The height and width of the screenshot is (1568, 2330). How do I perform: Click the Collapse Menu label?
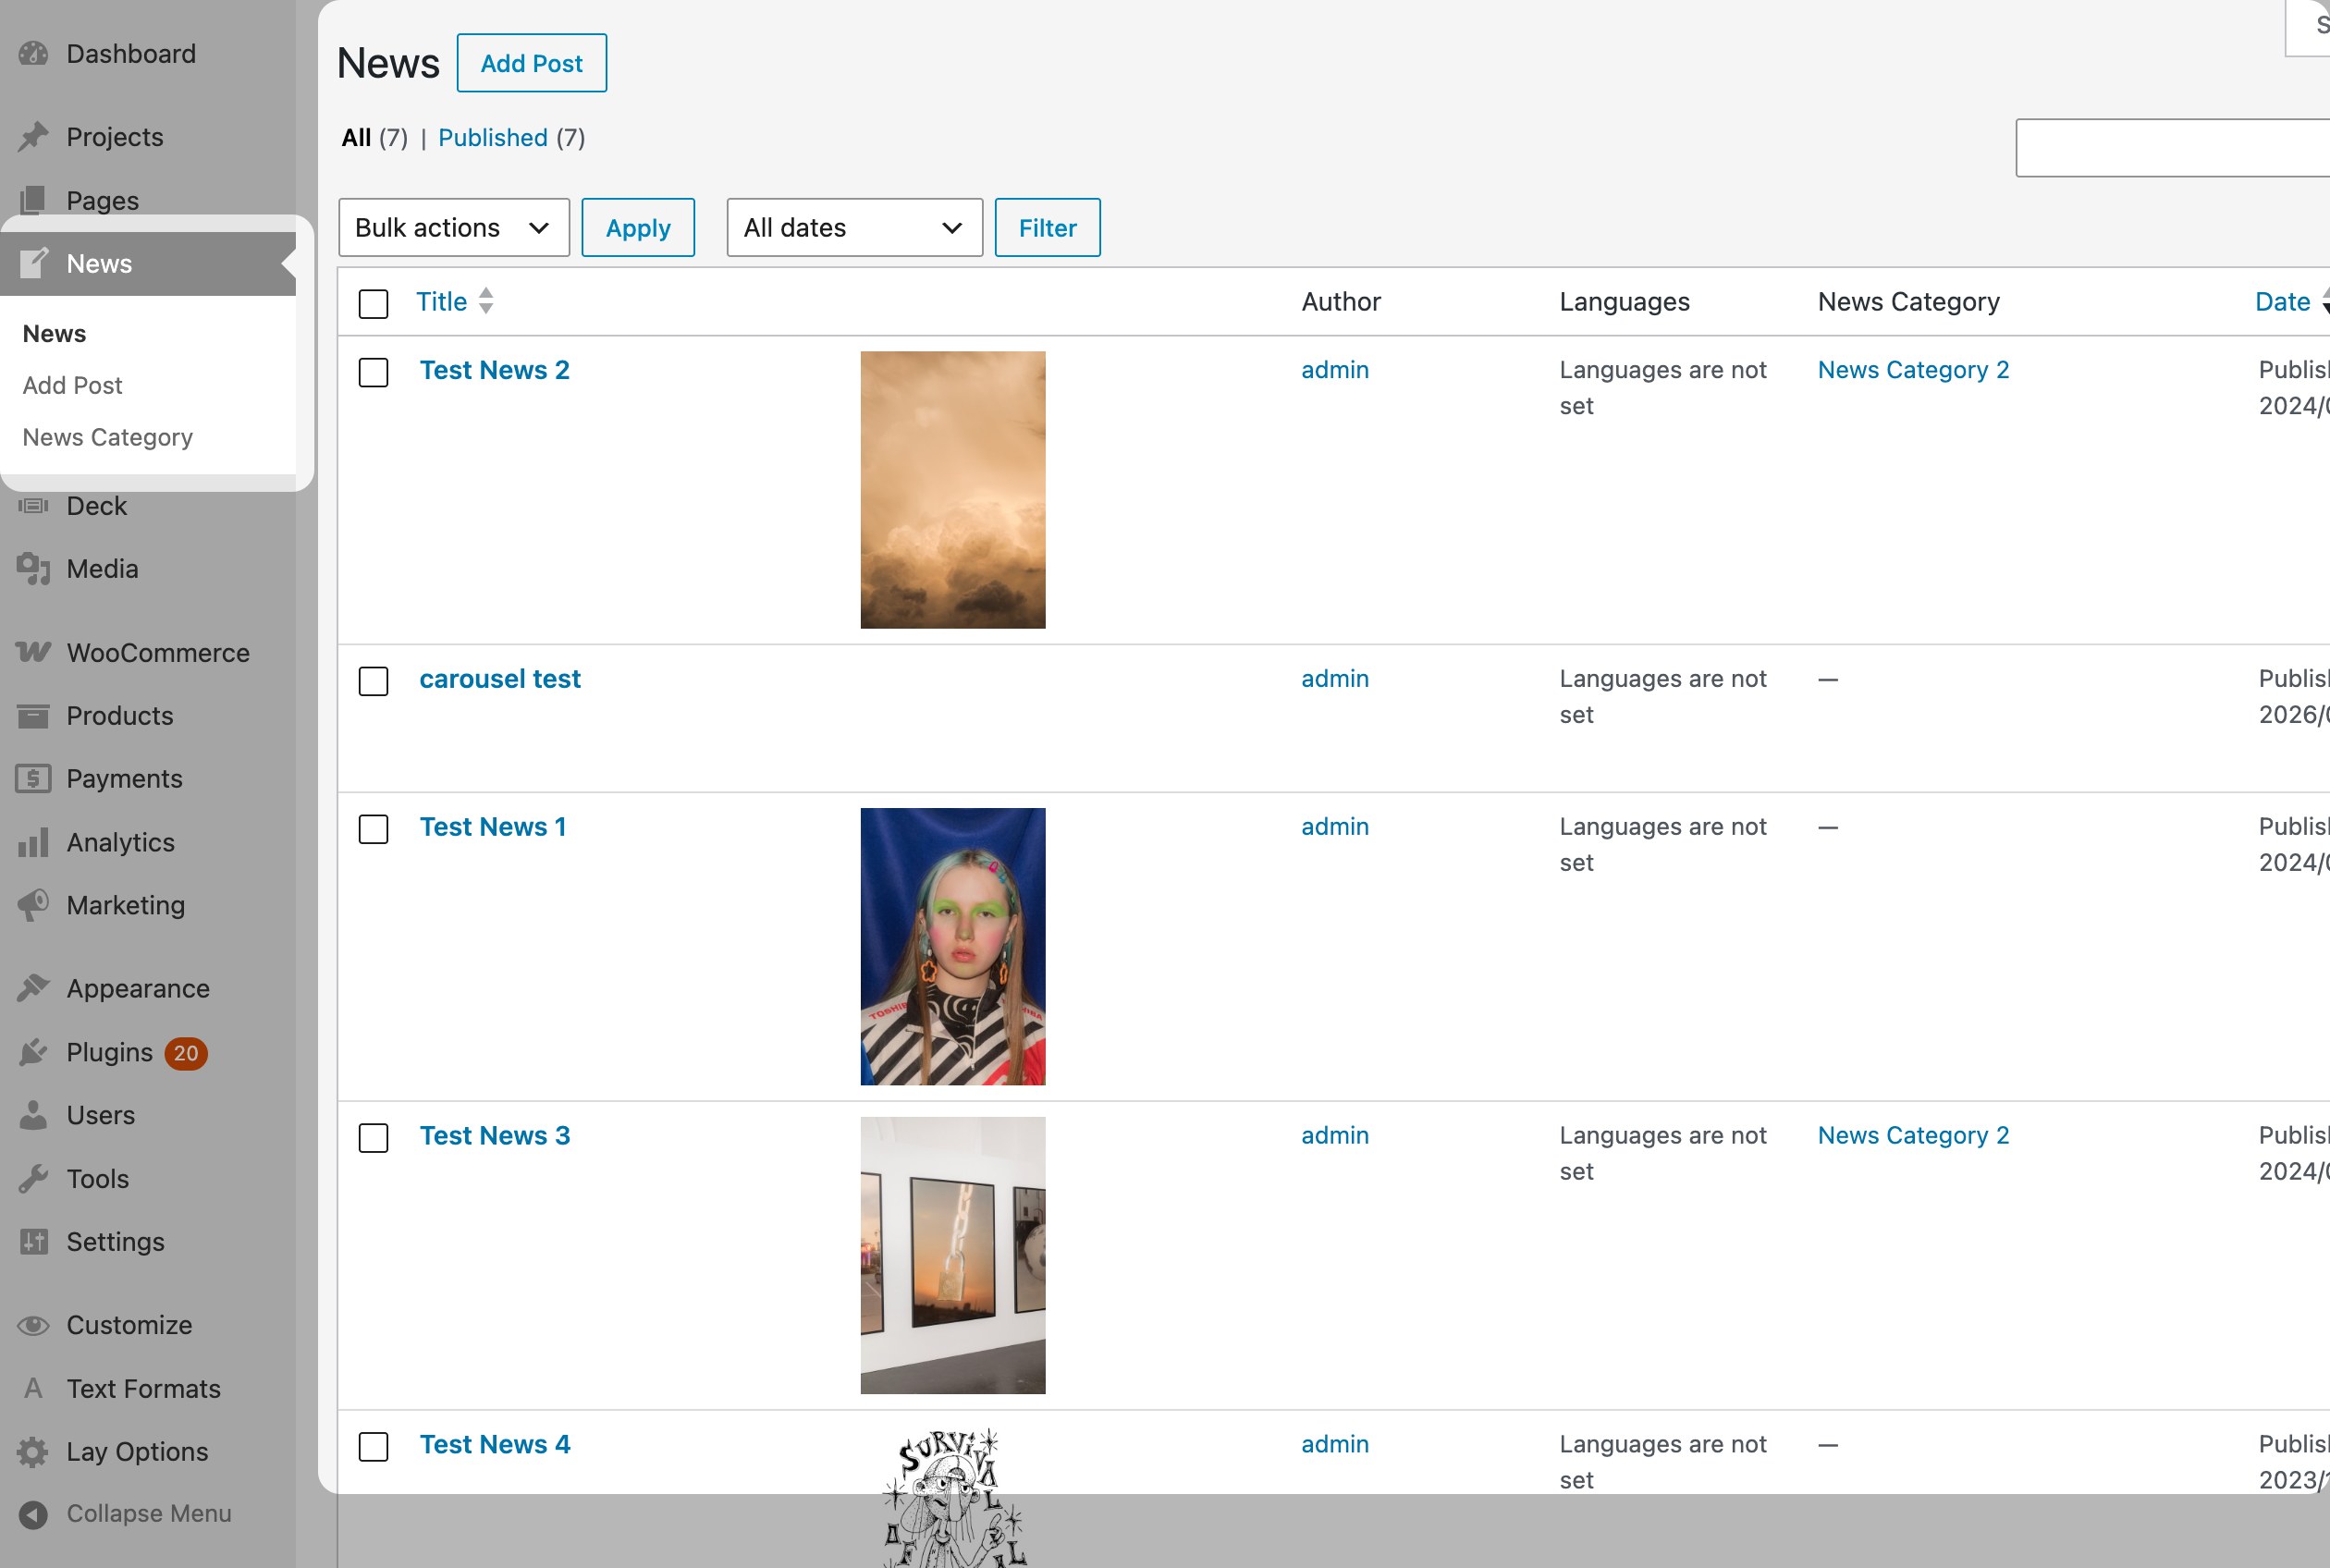(x=149, y=1515)
